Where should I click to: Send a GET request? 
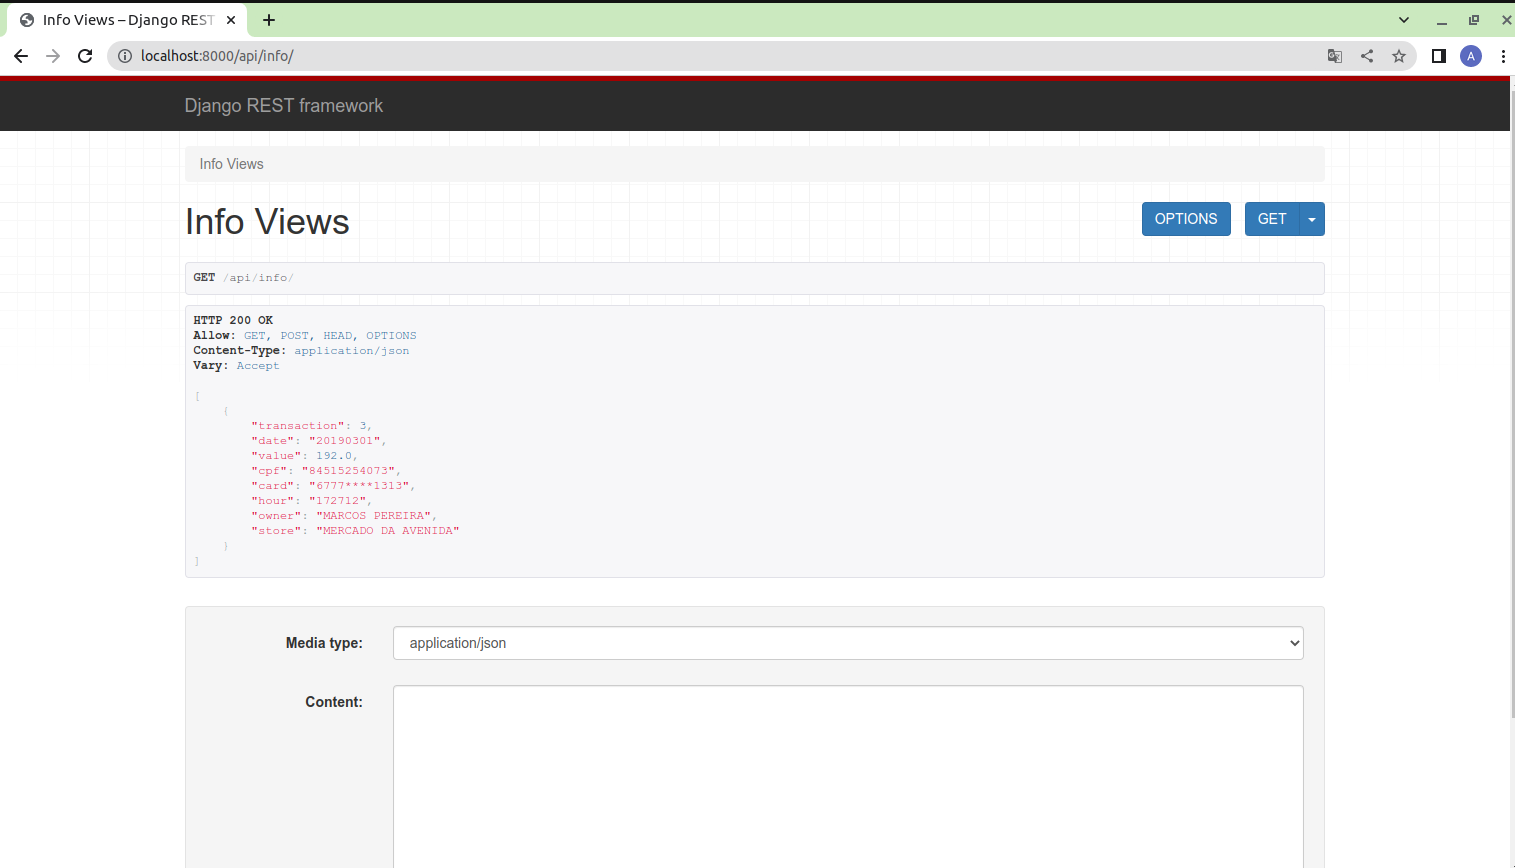(x=1271, y=218)
